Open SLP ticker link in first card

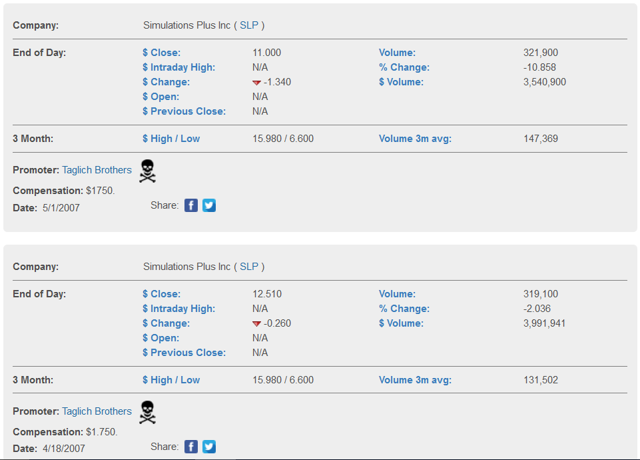[249, 25]
